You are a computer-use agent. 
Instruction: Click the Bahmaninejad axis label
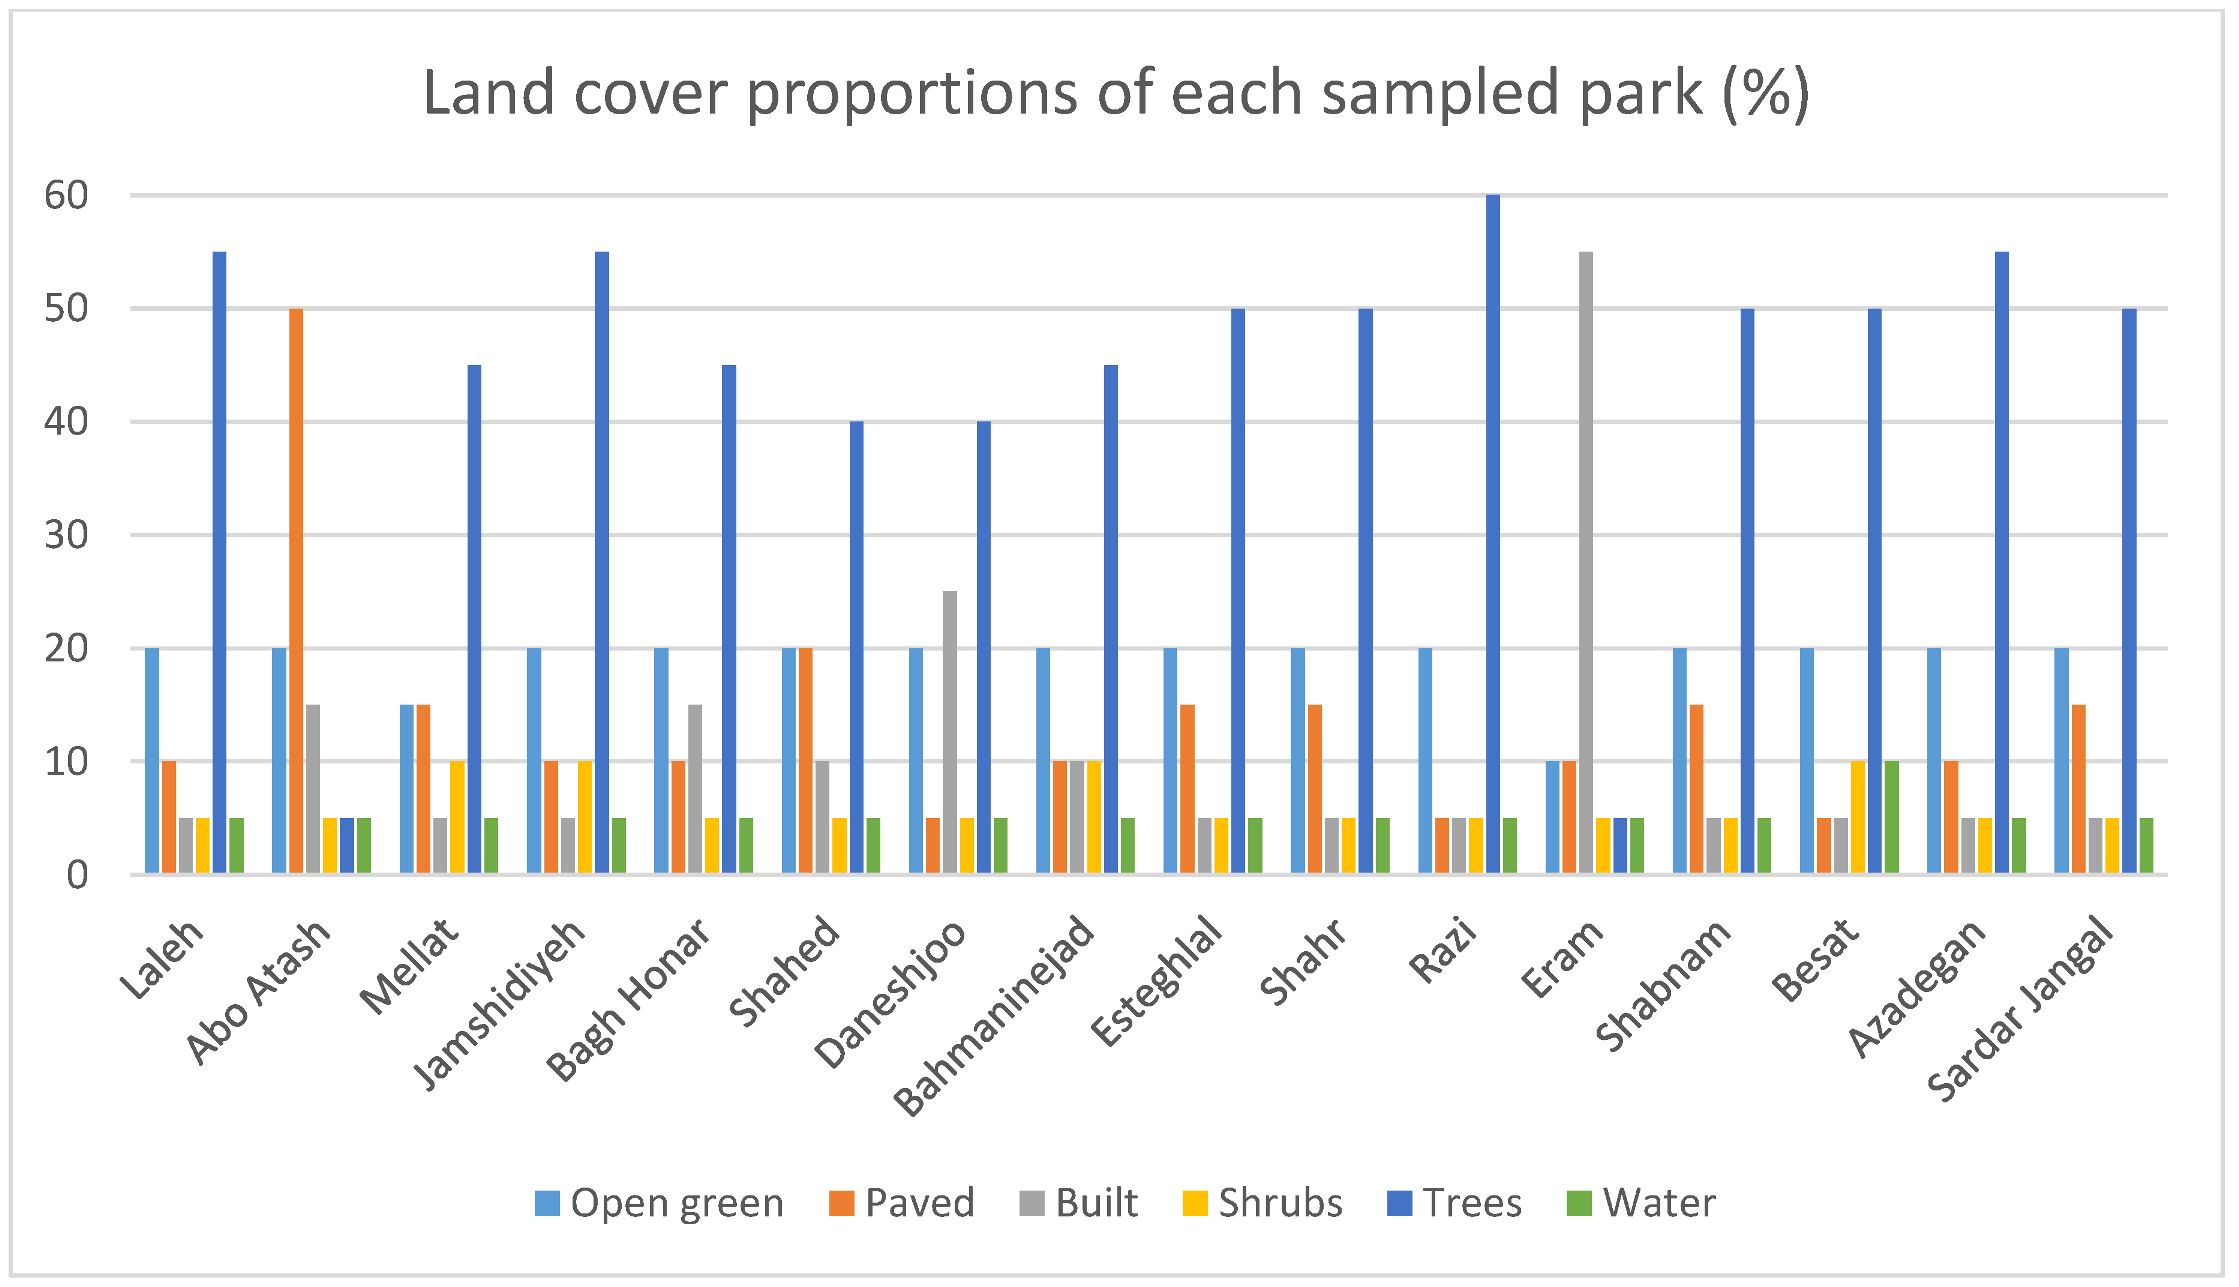click(x=994, y=1016)
